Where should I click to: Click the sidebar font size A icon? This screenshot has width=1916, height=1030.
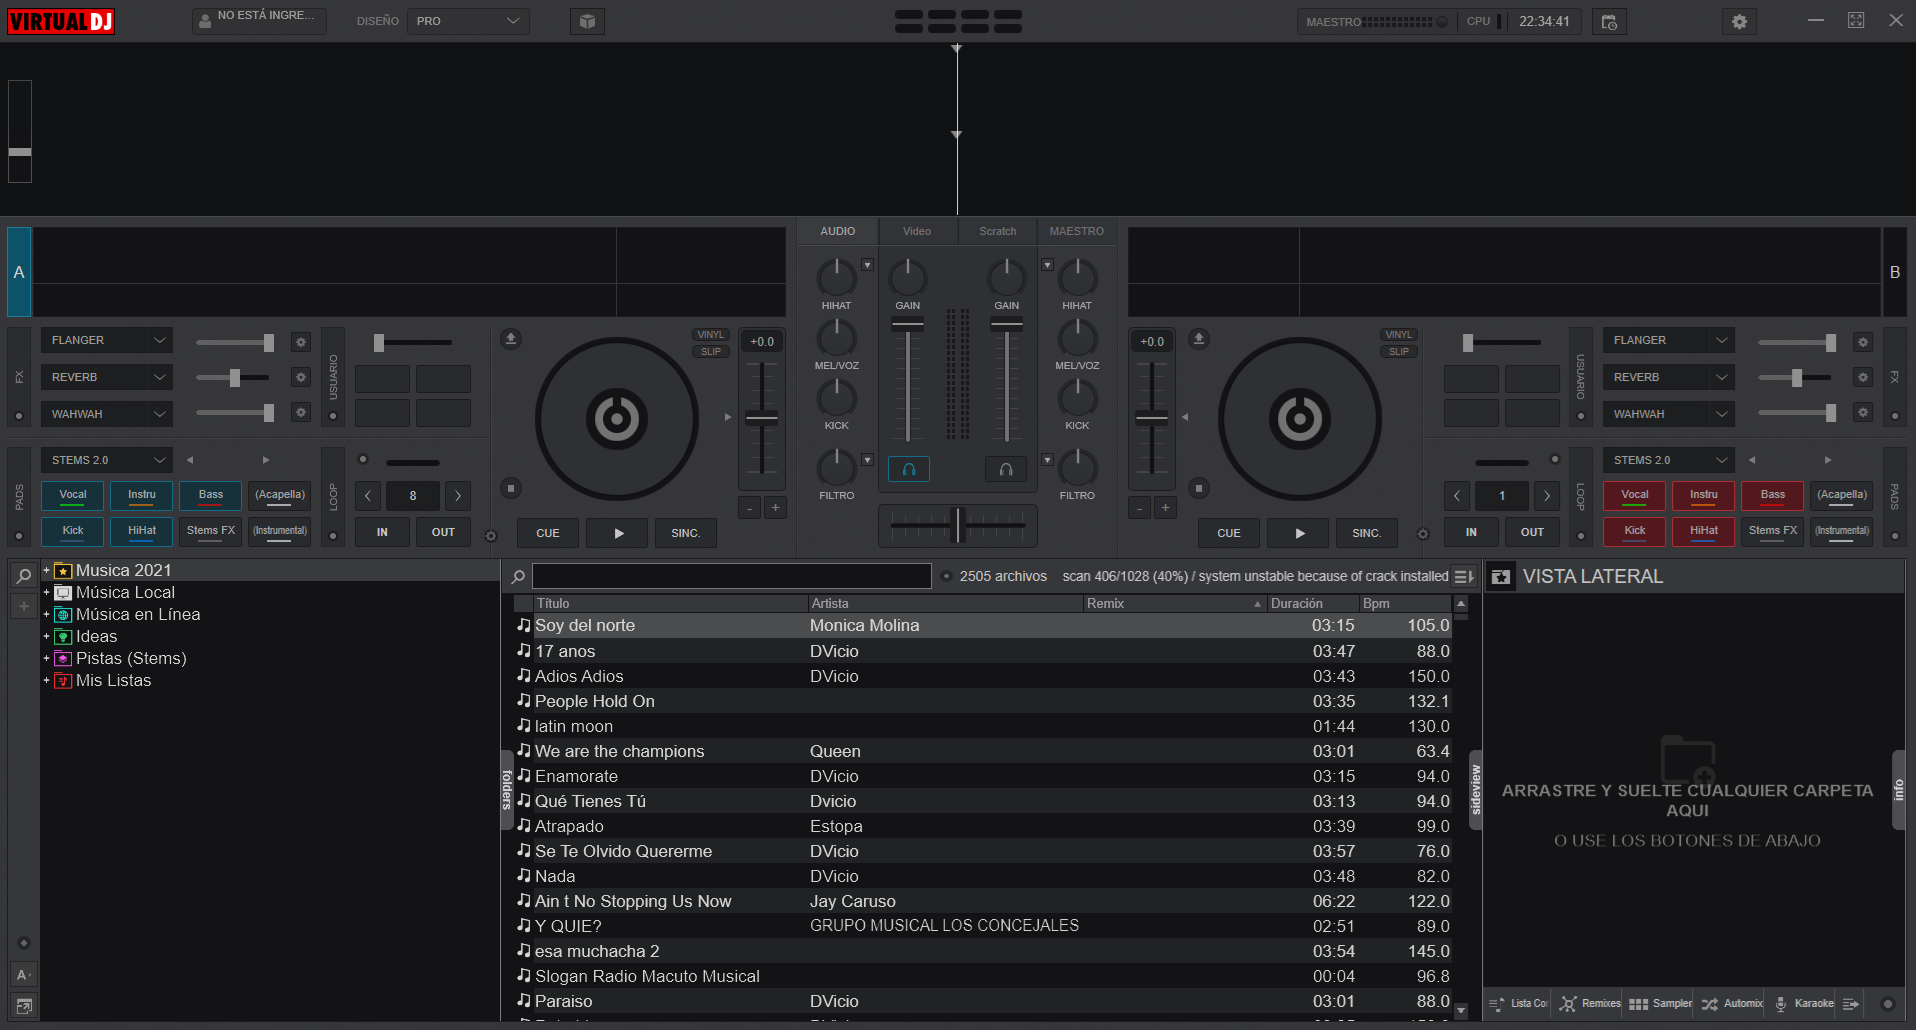tap(24, 974)
